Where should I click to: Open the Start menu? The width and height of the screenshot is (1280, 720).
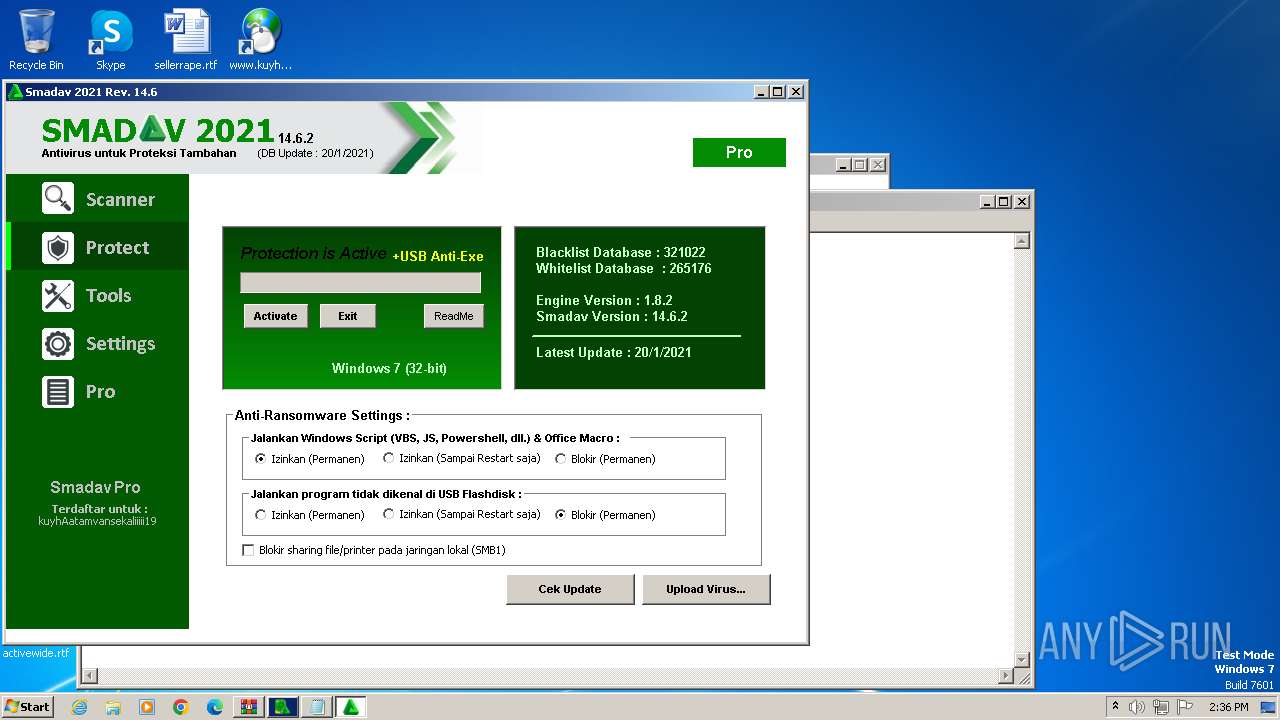click(x=27, y=707)
